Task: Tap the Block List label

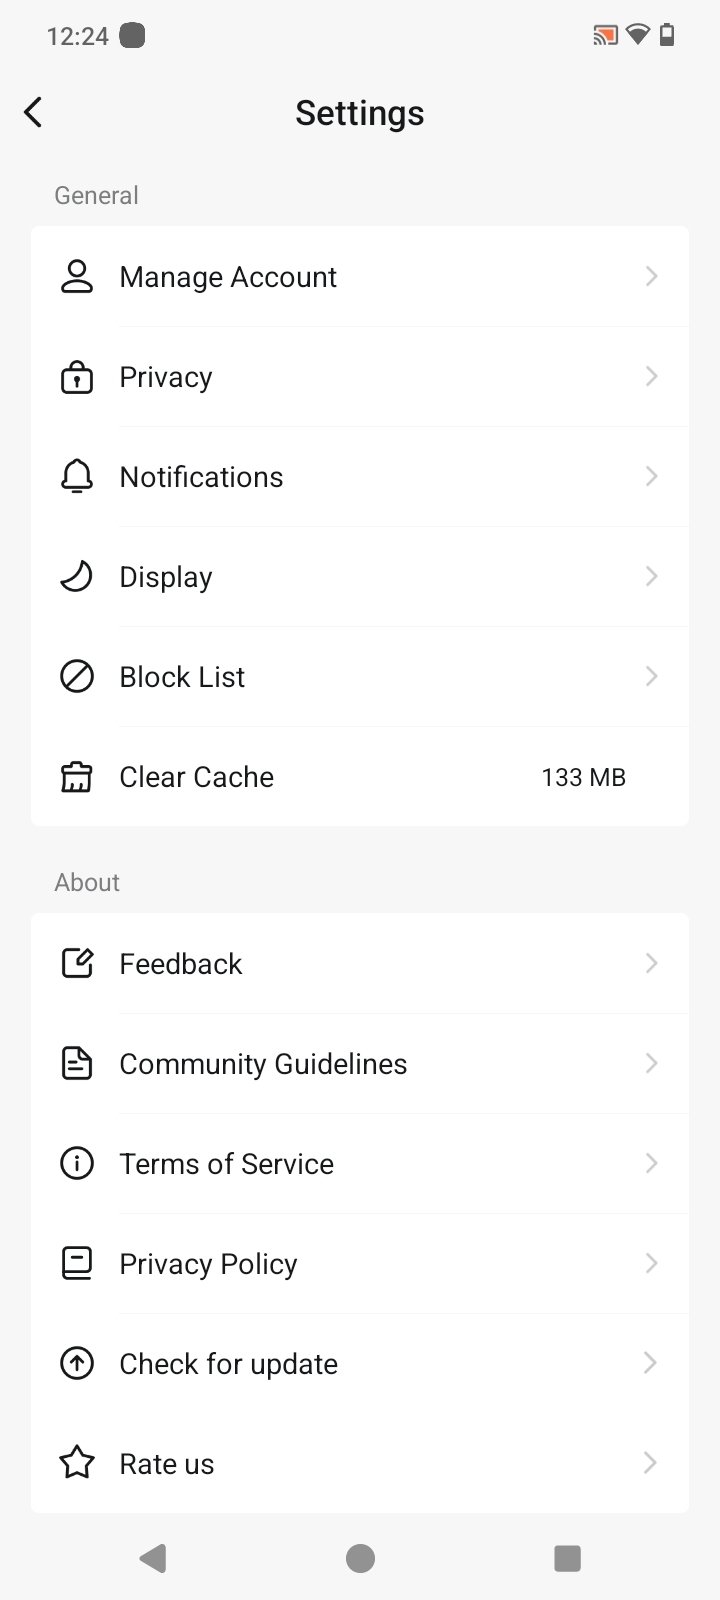Action: (182, 677)
